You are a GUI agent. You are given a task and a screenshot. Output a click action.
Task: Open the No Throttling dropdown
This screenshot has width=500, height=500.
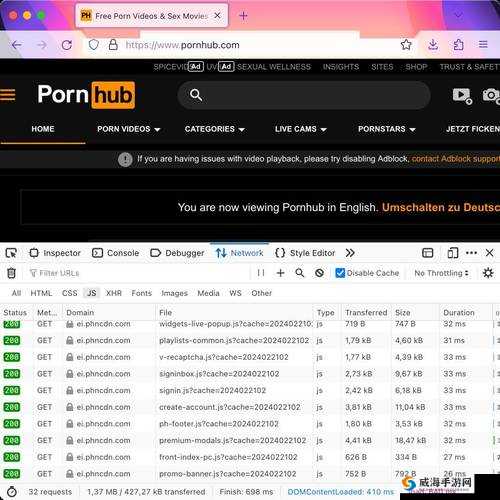coord(441,273)
